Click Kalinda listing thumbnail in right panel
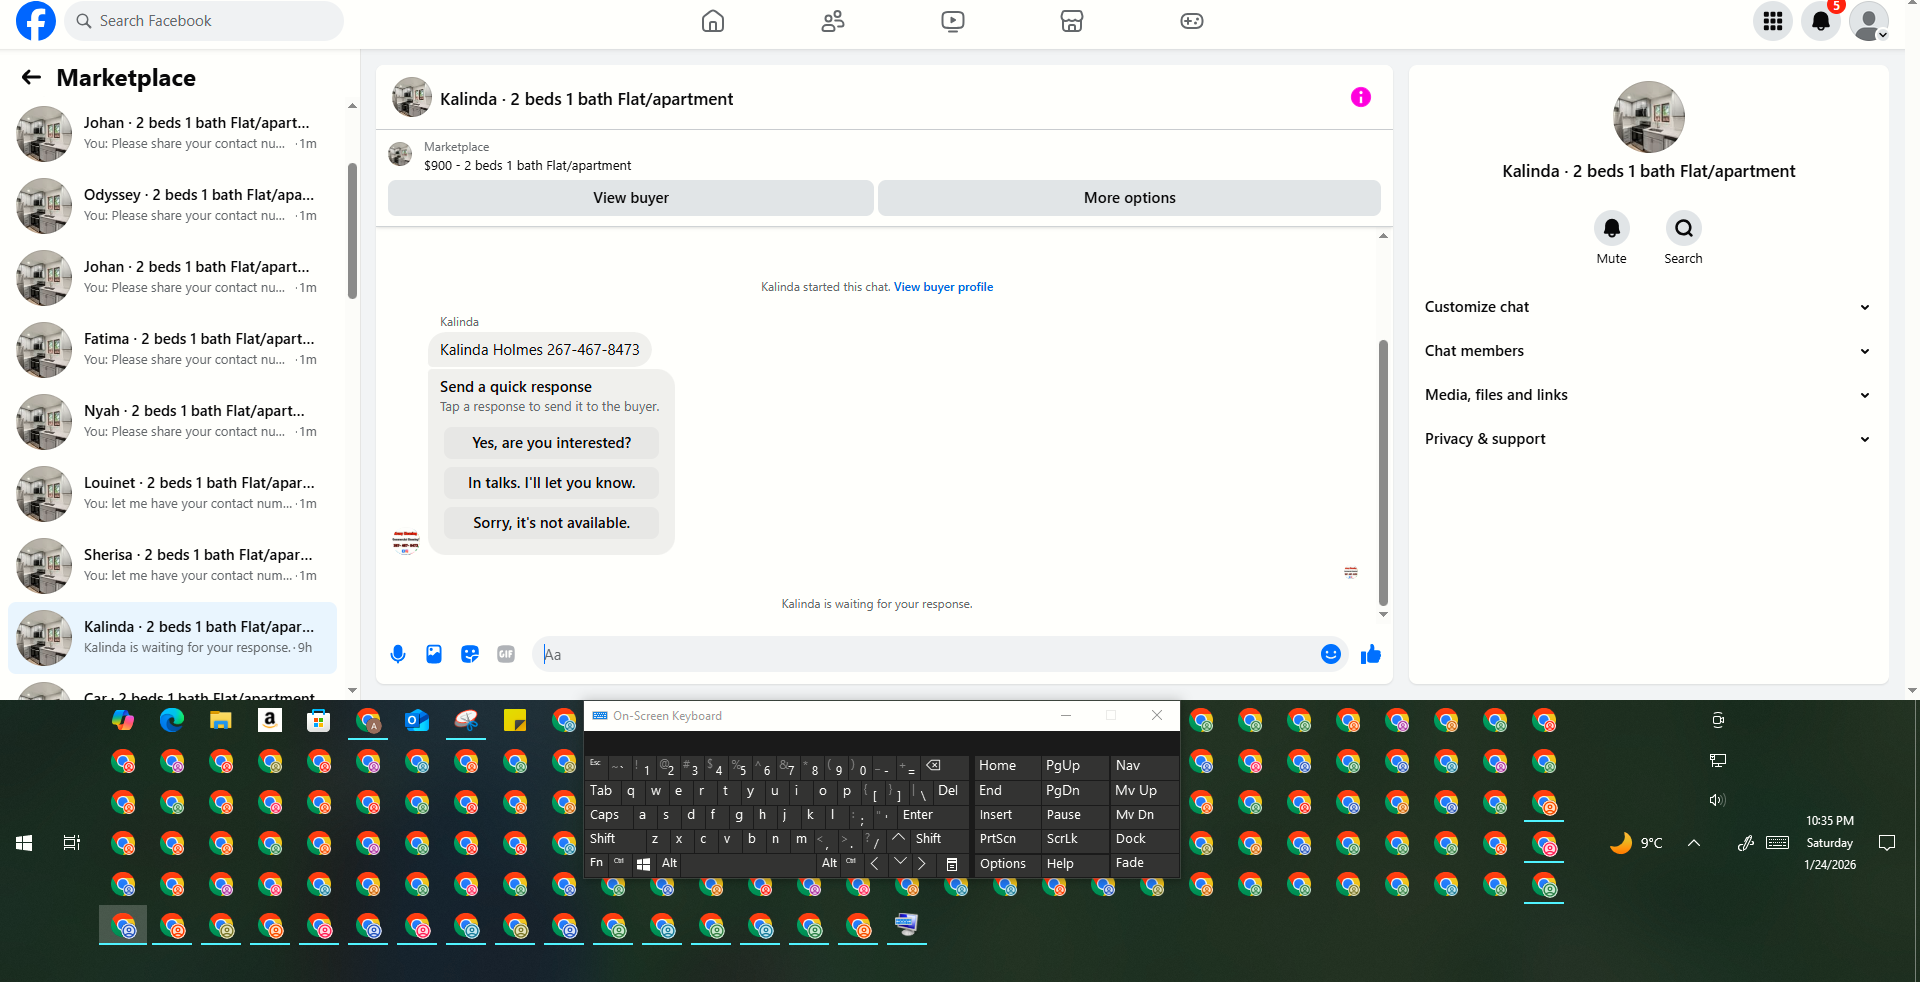The height and width of the screenshot is (982, 1920). pyautogui.click(x=1649, y=117)
